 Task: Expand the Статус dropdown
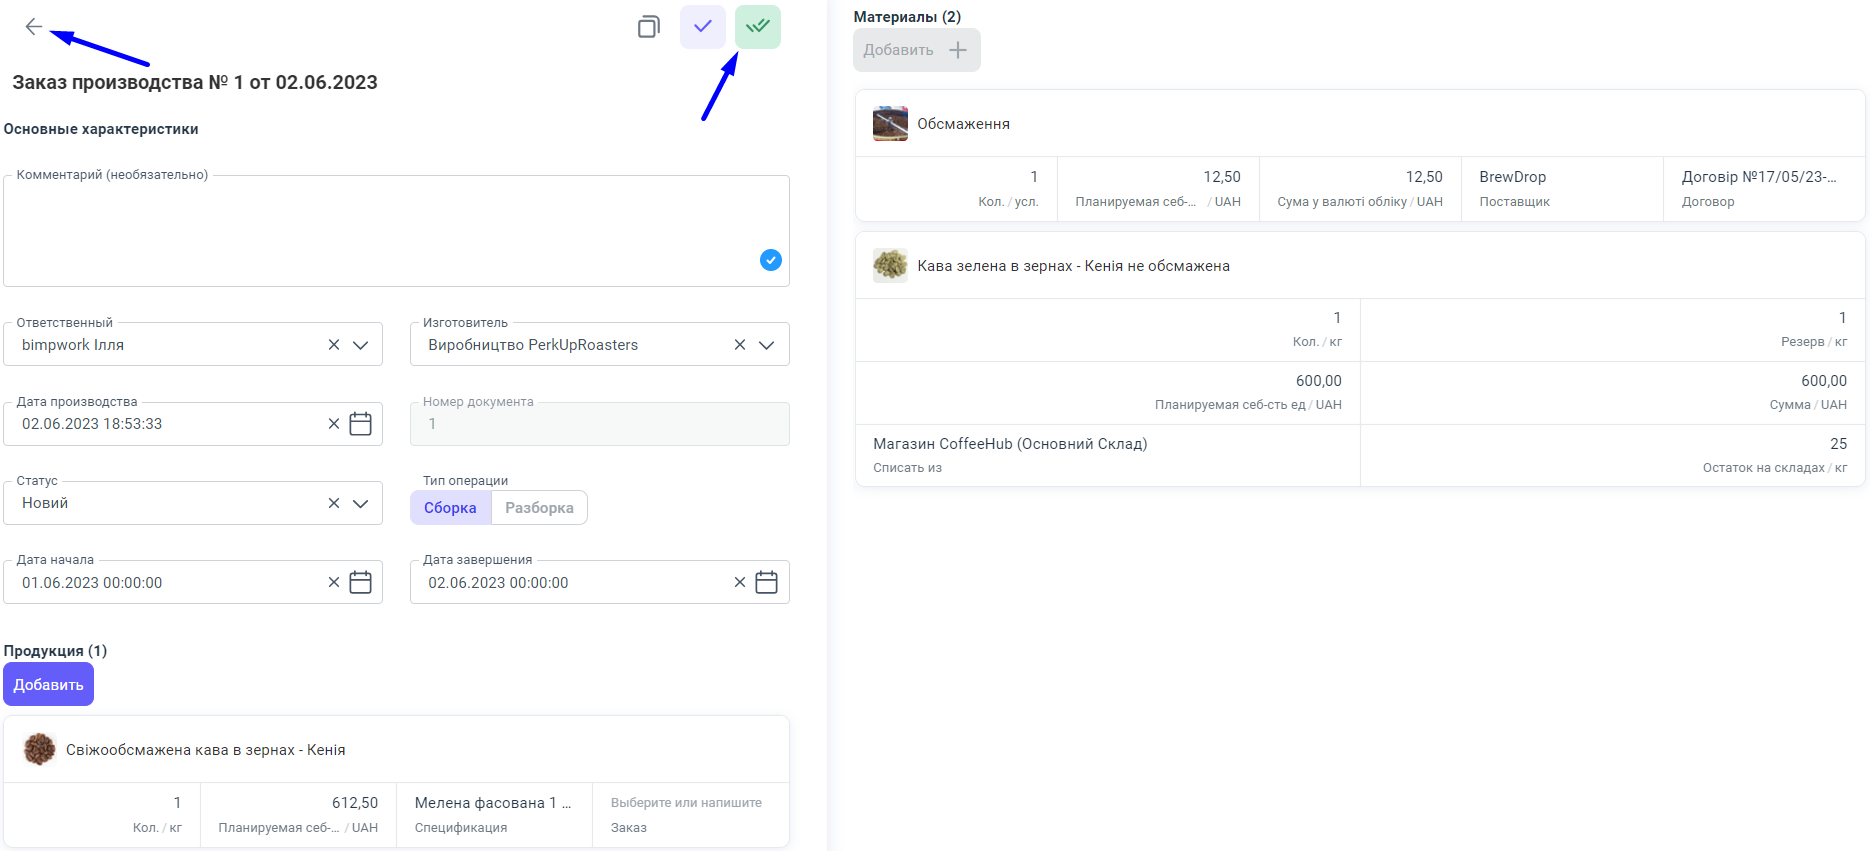361,504
